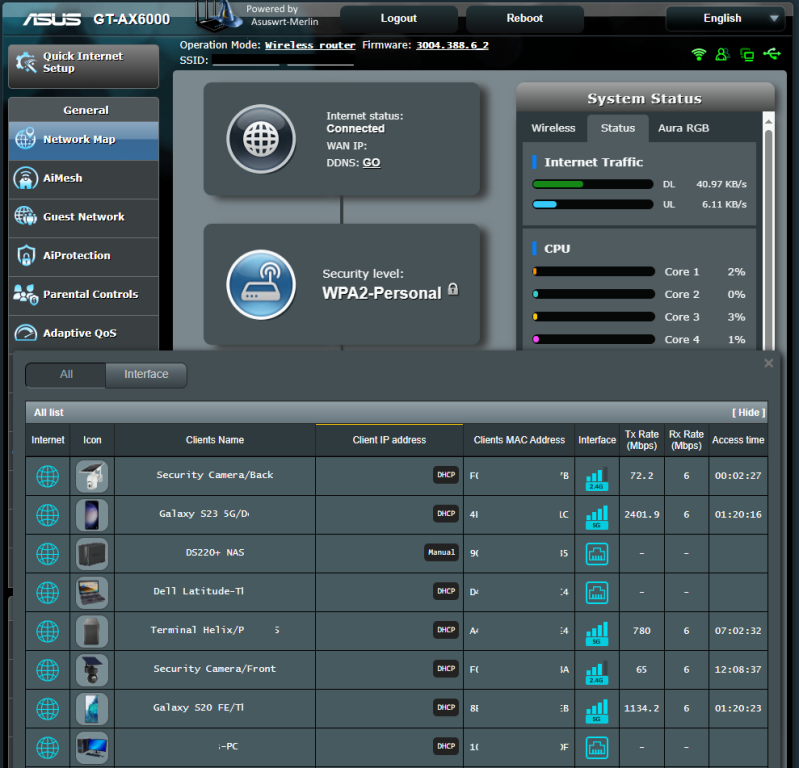Select the All tab in client list
The height and width of the screenshot is (768, 799).
click(66, 375)
